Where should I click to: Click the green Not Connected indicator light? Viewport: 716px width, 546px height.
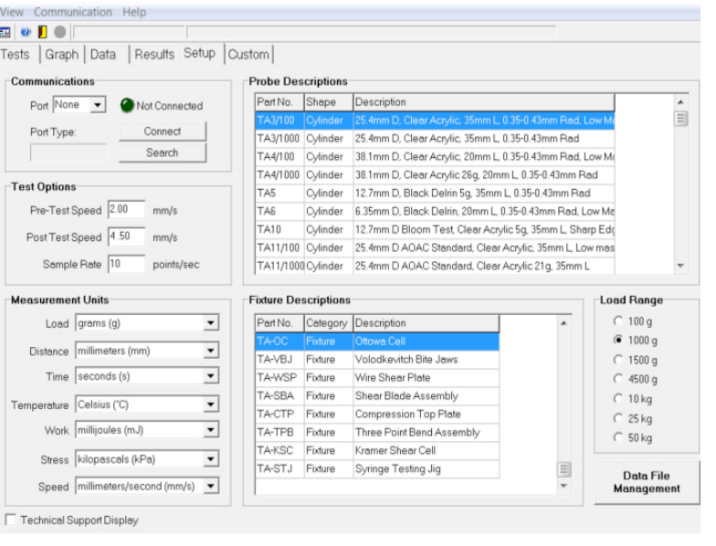[127, 105]
